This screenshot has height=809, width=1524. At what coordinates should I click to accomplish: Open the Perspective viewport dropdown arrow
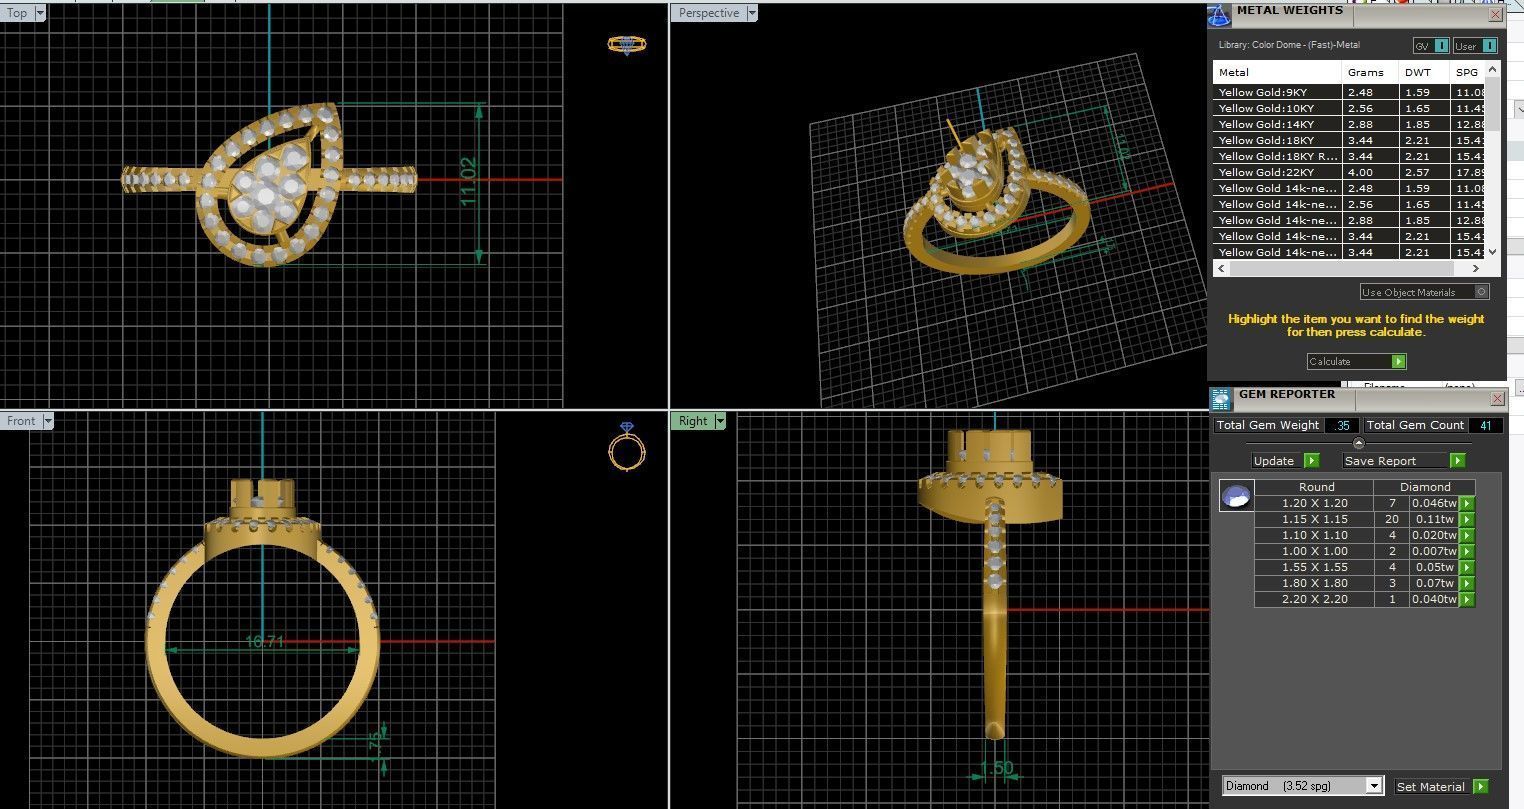point(752,13)
